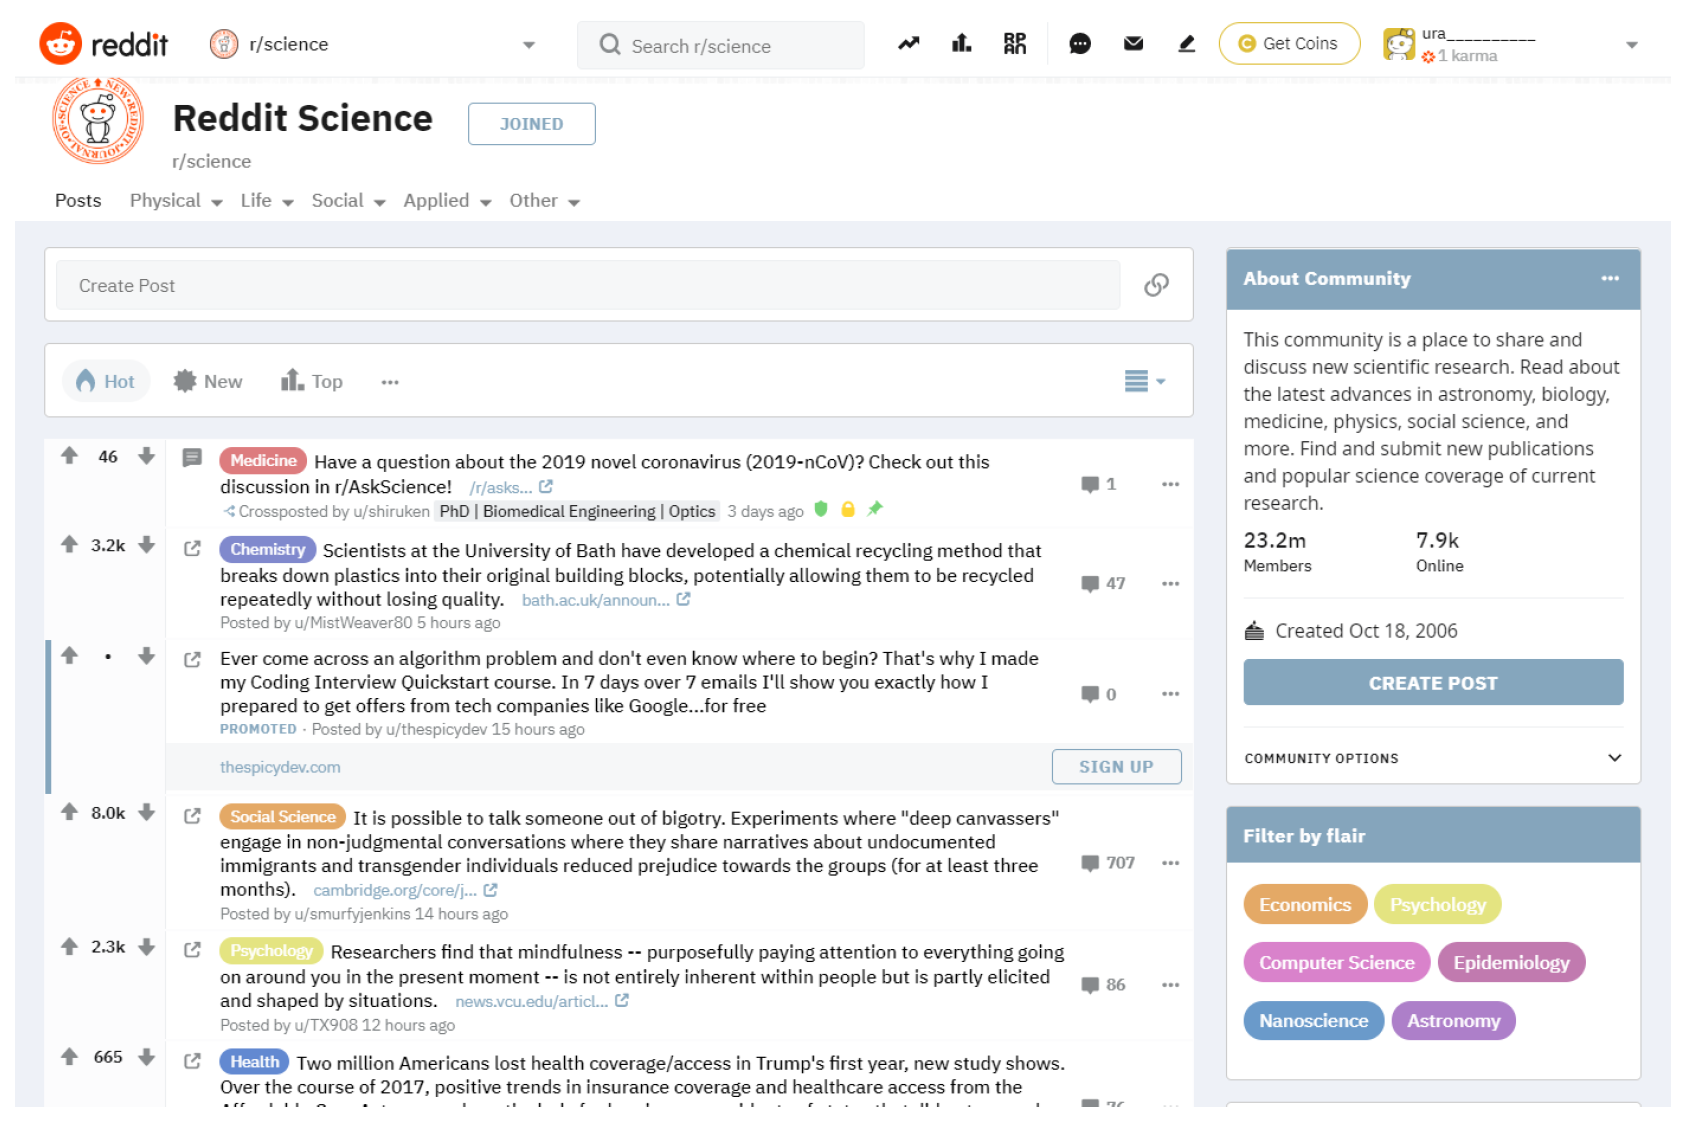Show more sort options ellipsis
Image resolution: width=1691 pixels, height=1126 pixels.
tap(390, 382)
